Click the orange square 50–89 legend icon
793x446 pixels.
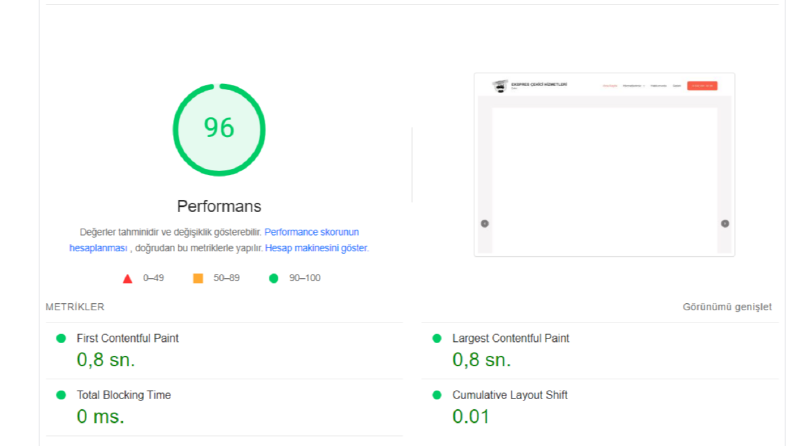pos(198,278)
